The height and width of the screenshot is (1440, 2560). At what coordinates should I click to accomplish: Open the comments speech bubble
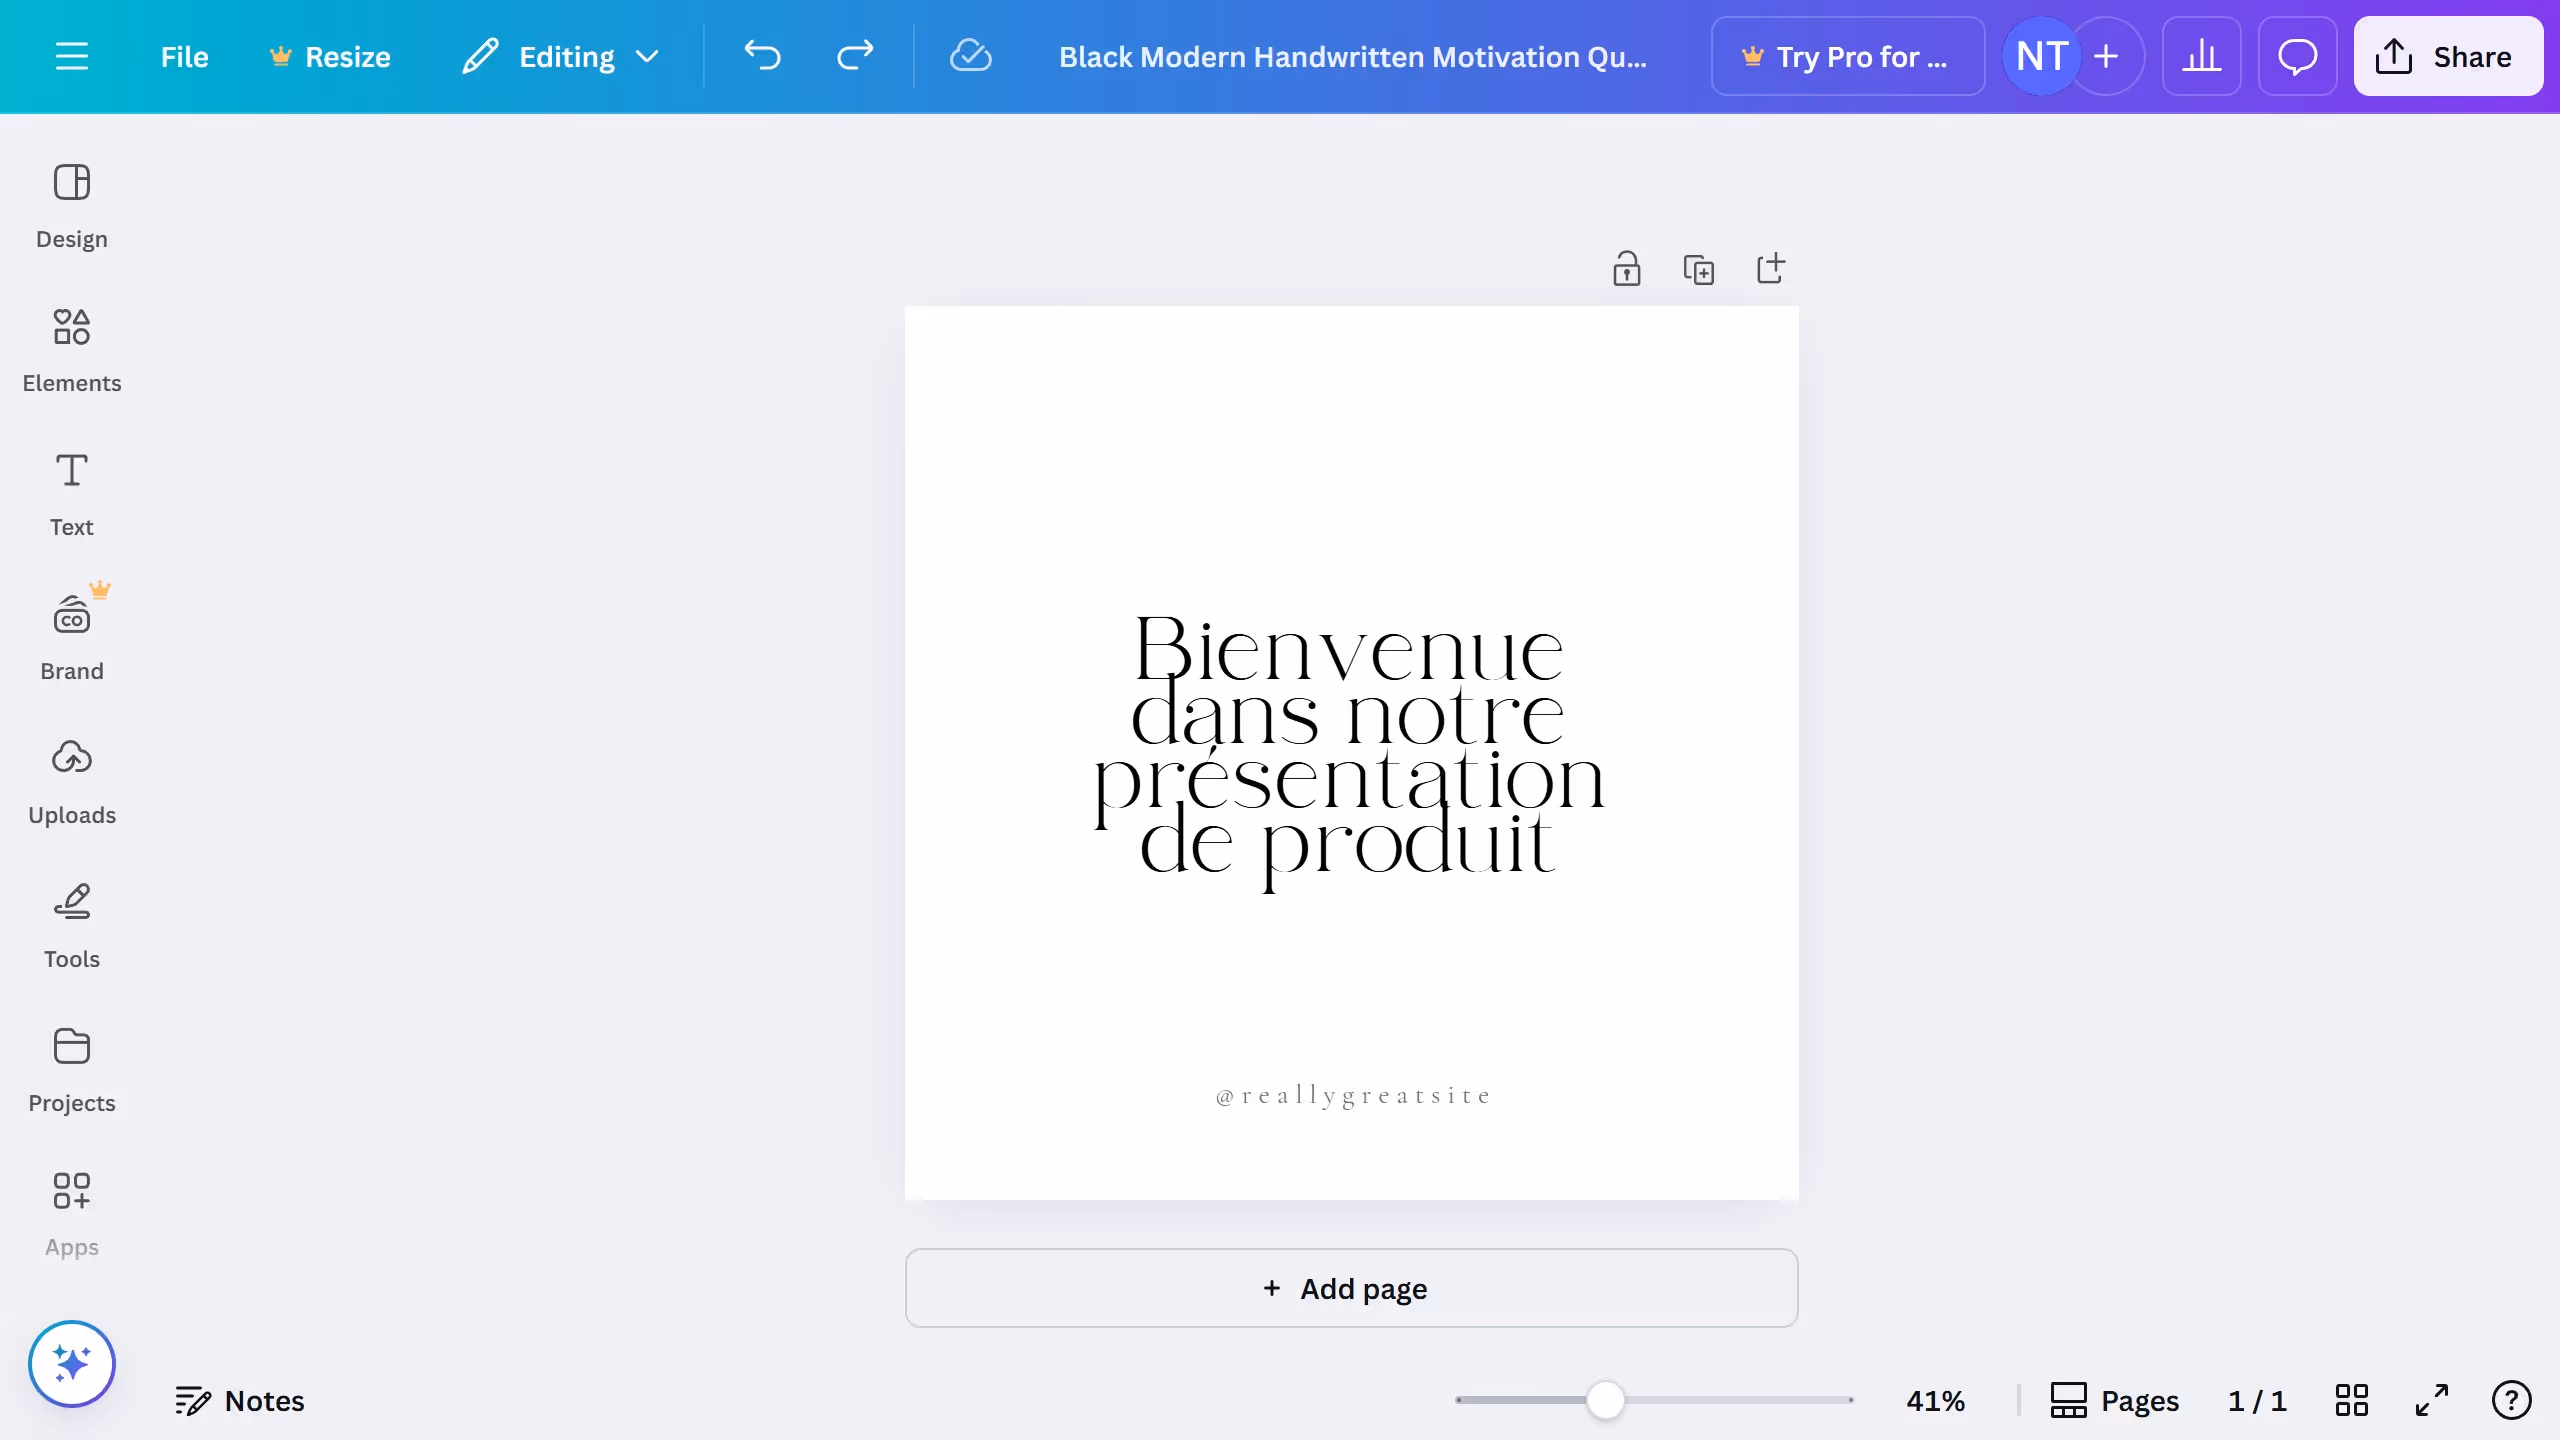click(x=2297, y=56)
